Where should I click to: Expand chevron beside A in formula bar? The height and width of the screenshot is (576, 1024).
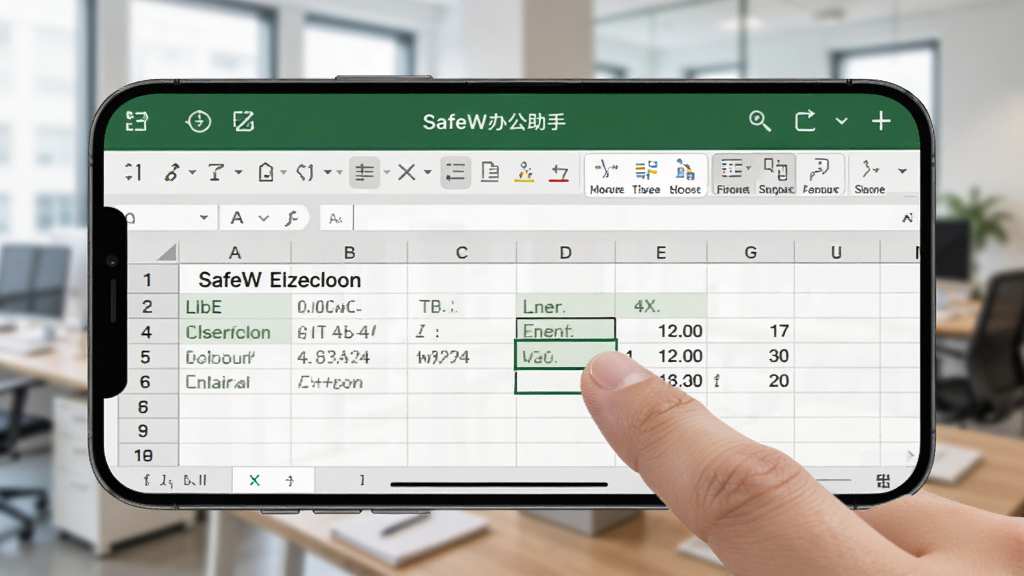pyautogui.click(x=263, y=218)
